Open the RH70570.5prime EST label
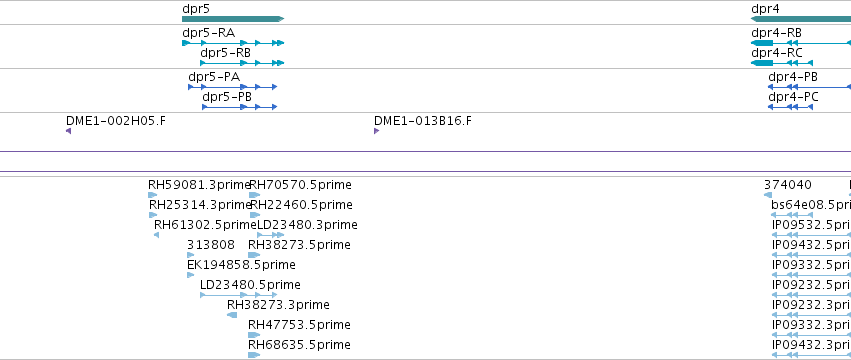851x360 pixels. [300, 185]
